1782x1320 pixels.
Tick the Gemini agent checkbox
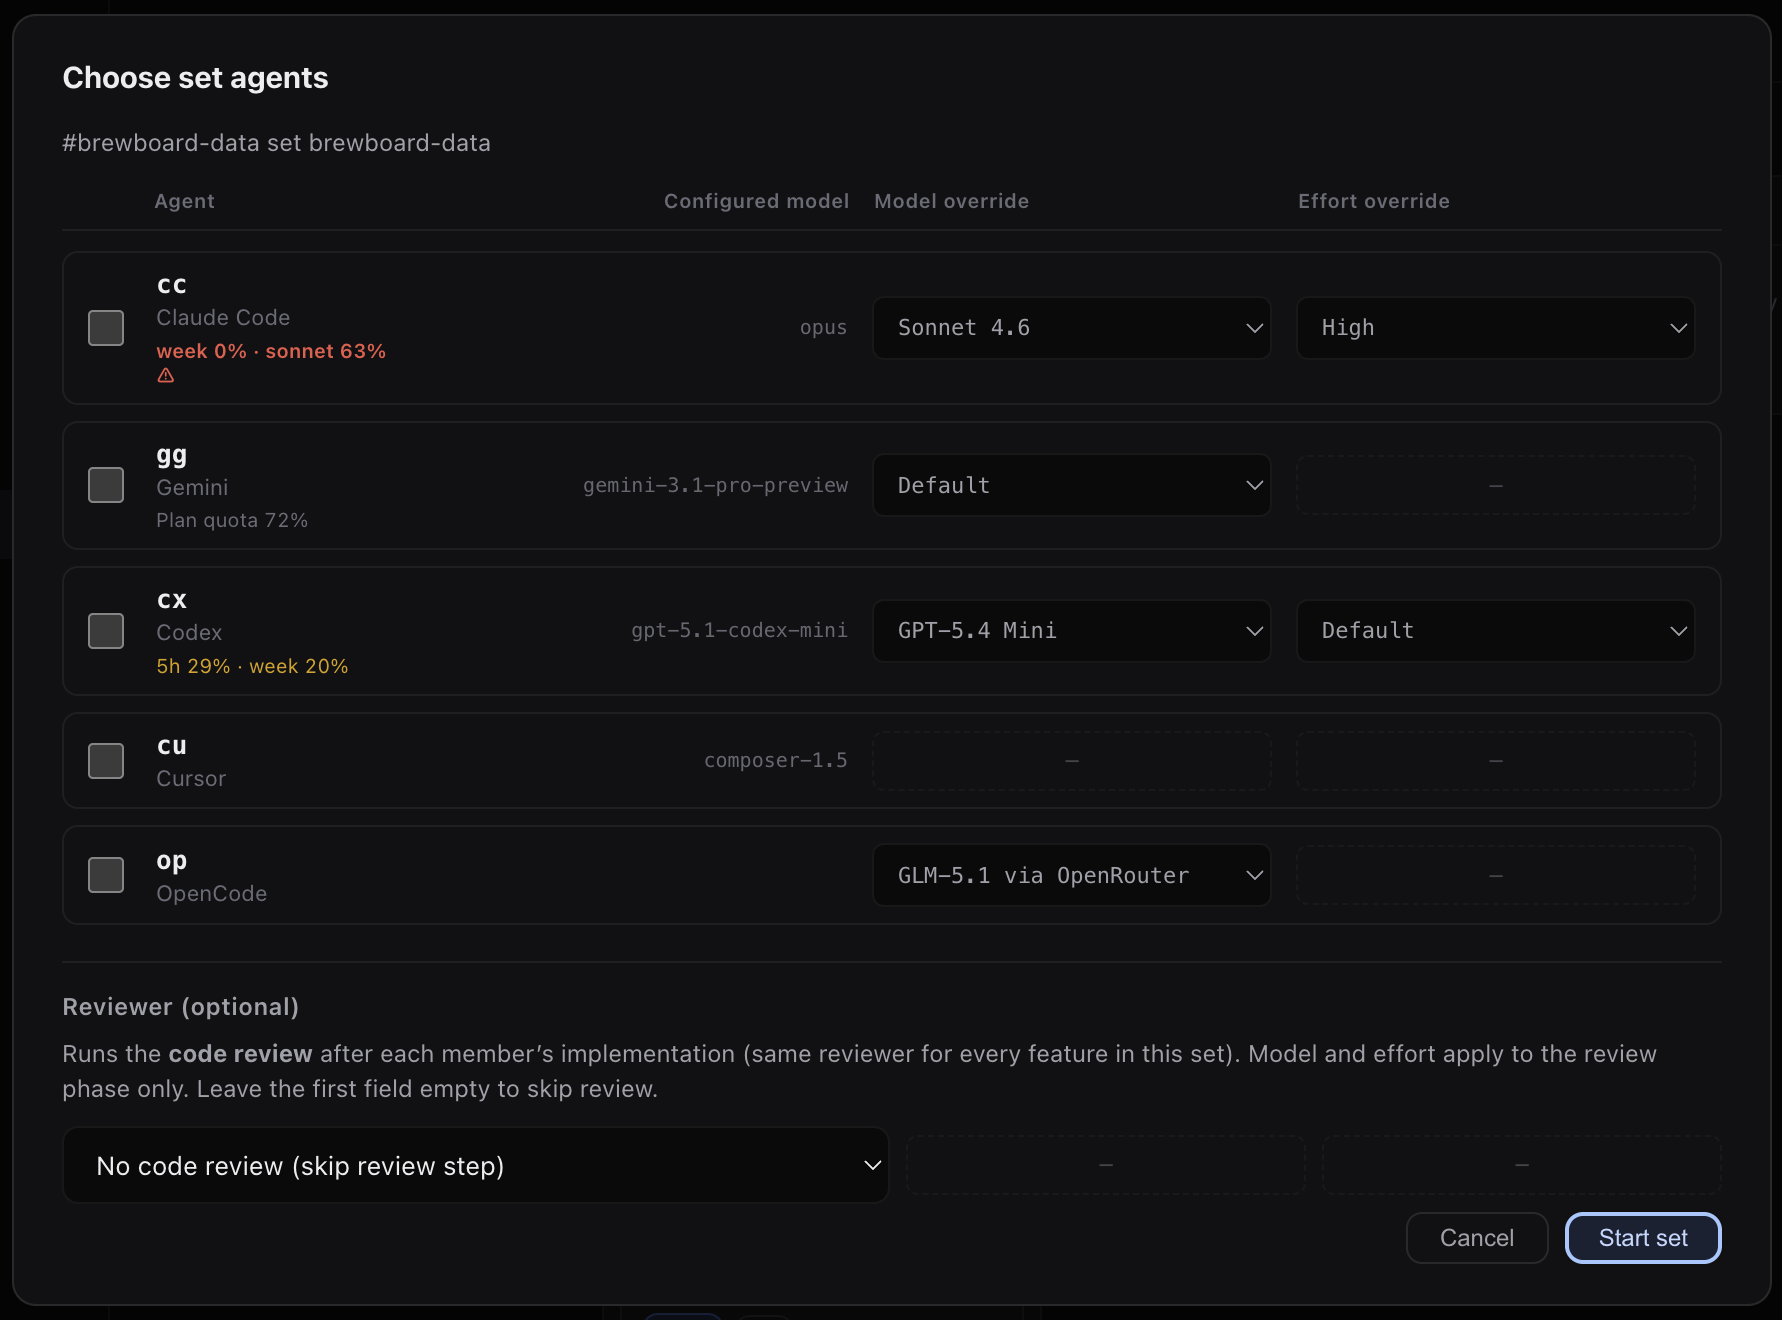[106, 485]
